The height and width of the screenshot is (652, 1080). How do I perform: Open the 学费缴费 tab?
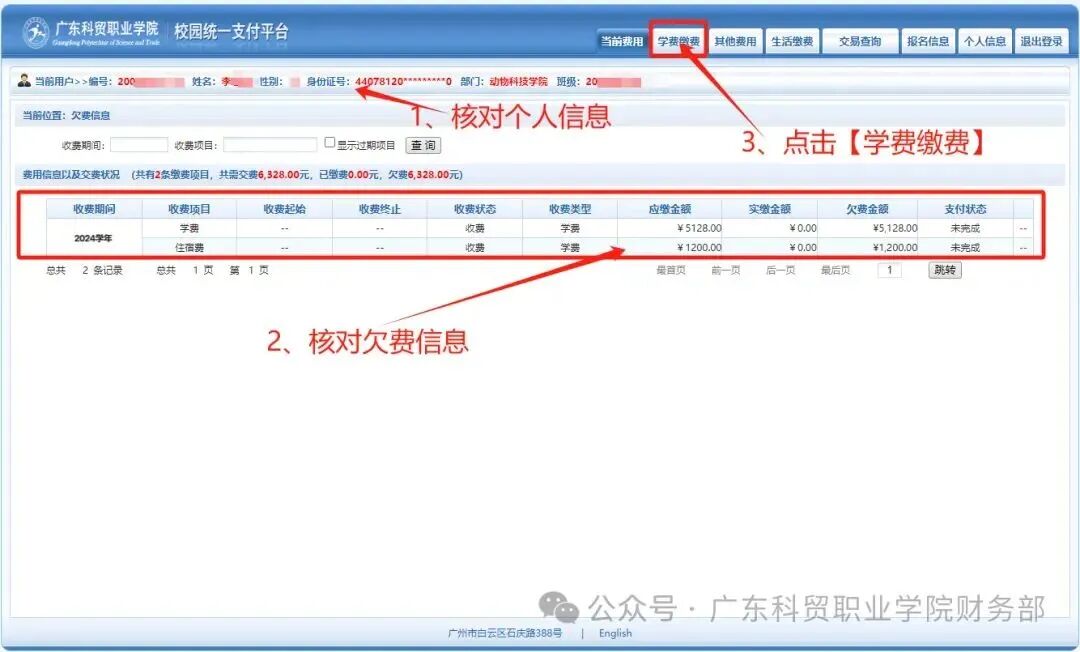tap(677, 41)
